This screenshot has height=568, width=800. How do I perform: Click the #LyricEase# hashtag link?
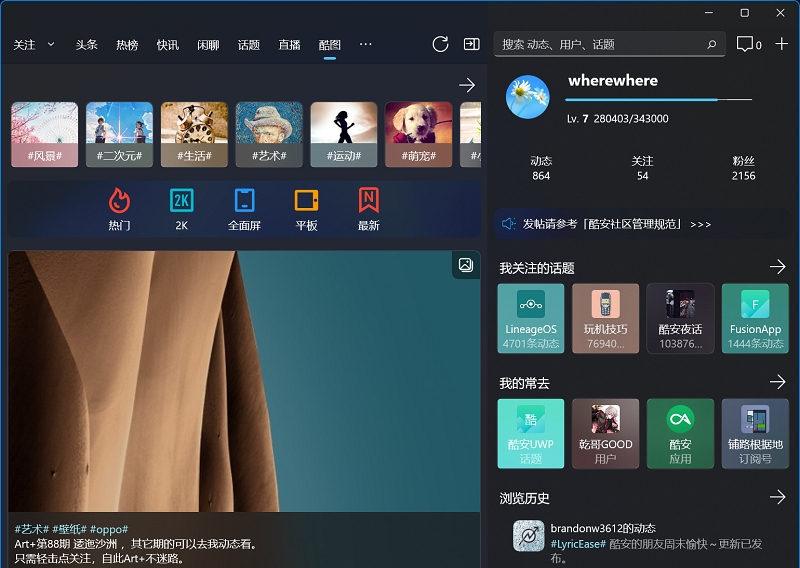pyautogui.click(x=578, y=544)
